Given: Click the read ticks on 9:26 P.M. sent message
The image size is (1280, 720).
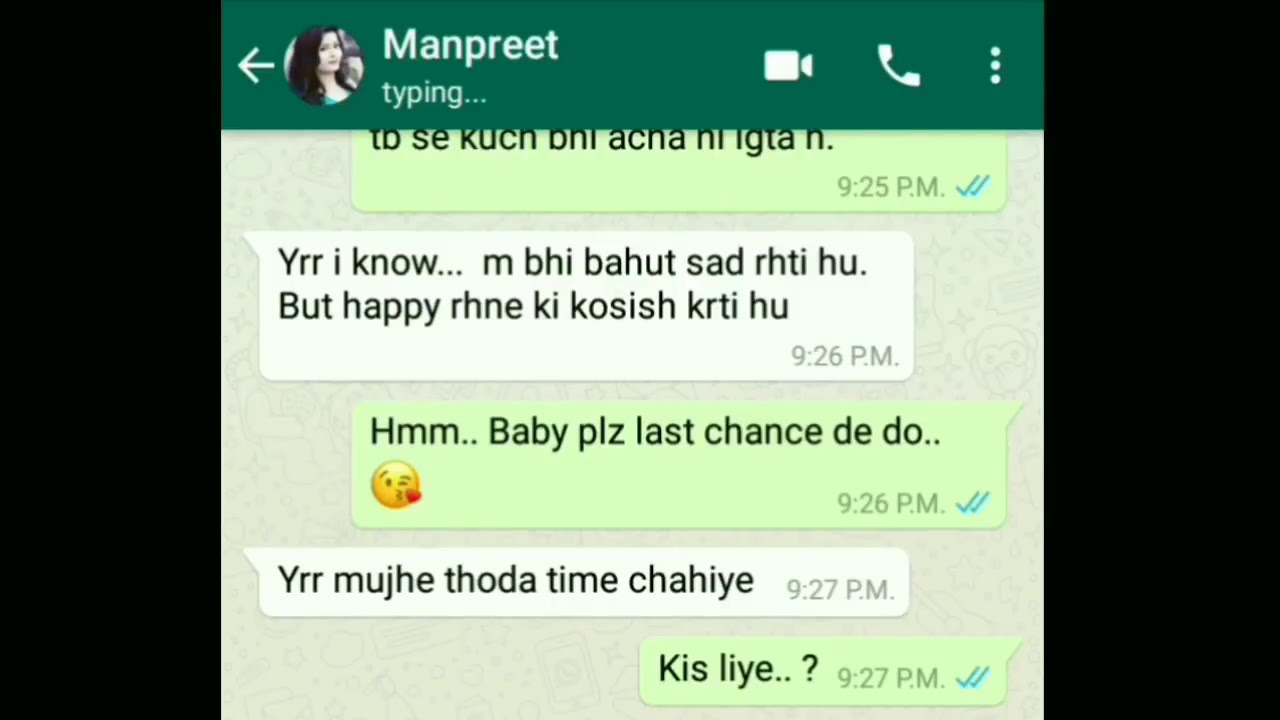Looking at the screenshot, I should [x=972, y=503].
